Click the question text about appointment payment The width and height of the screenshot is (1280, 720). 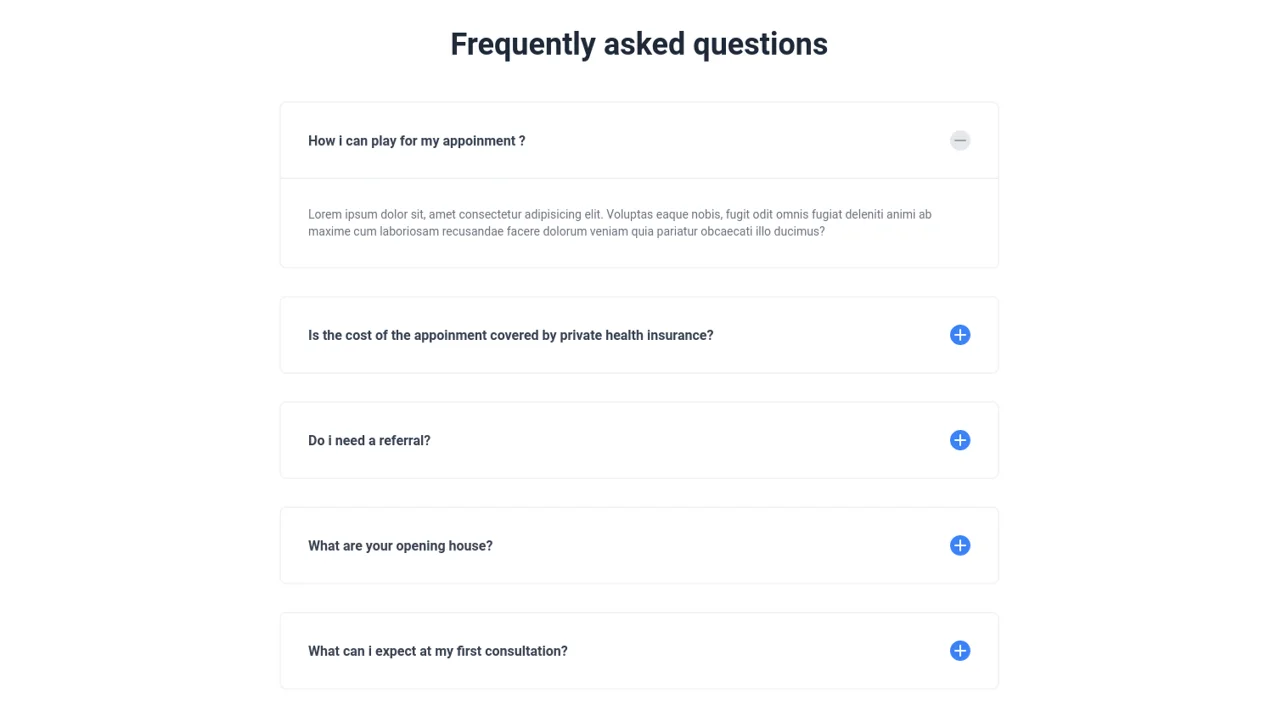(x=416, y=140)
